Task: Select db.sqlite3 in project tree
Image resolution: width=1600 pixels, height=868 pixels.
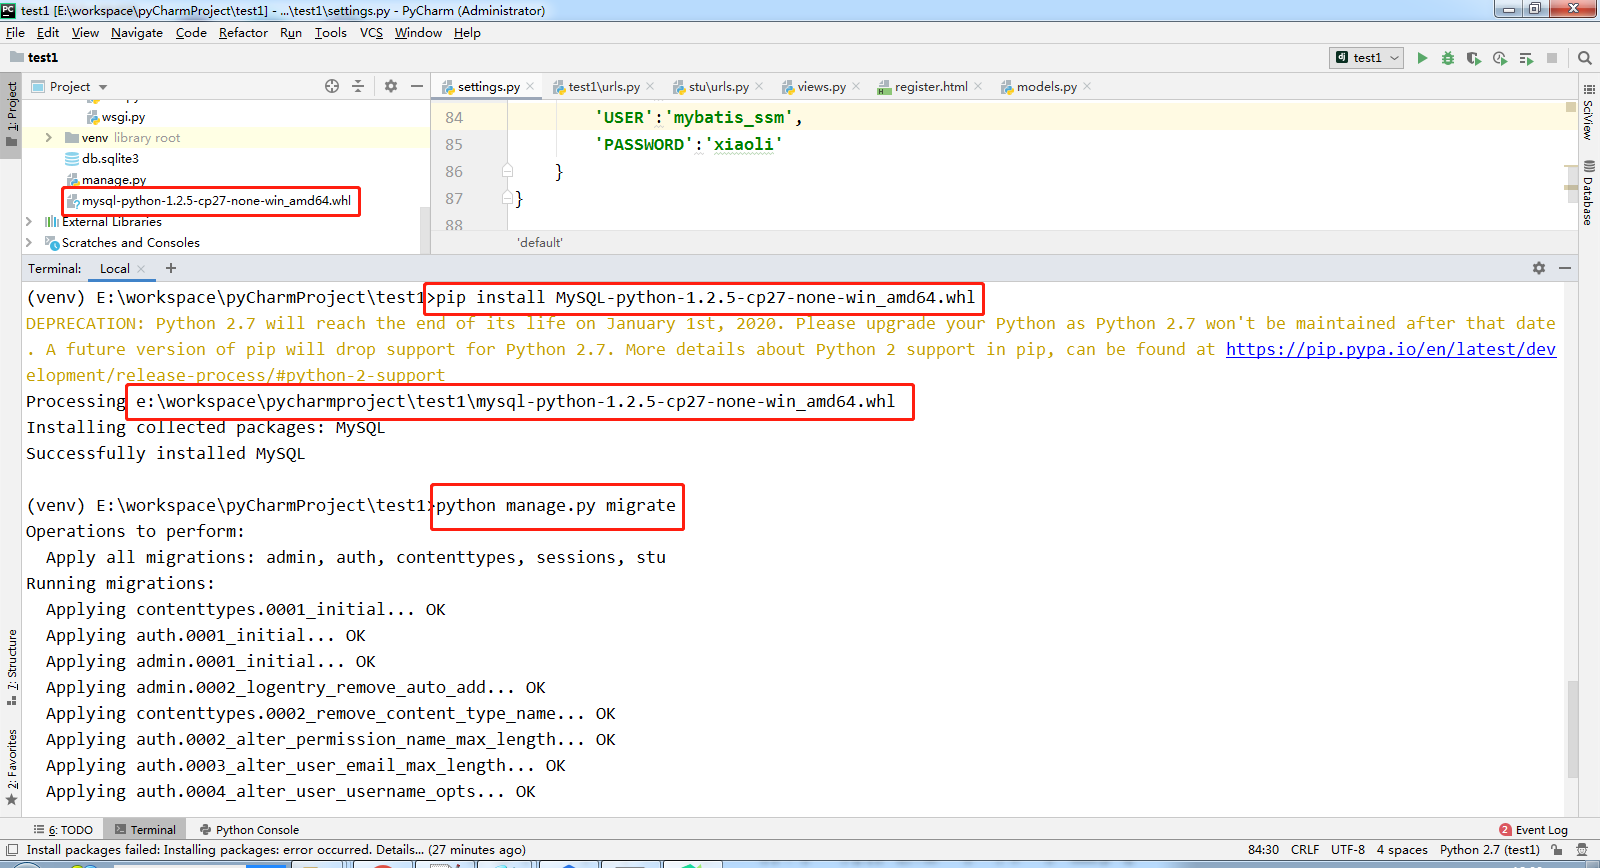Action: tap(102, 158)
